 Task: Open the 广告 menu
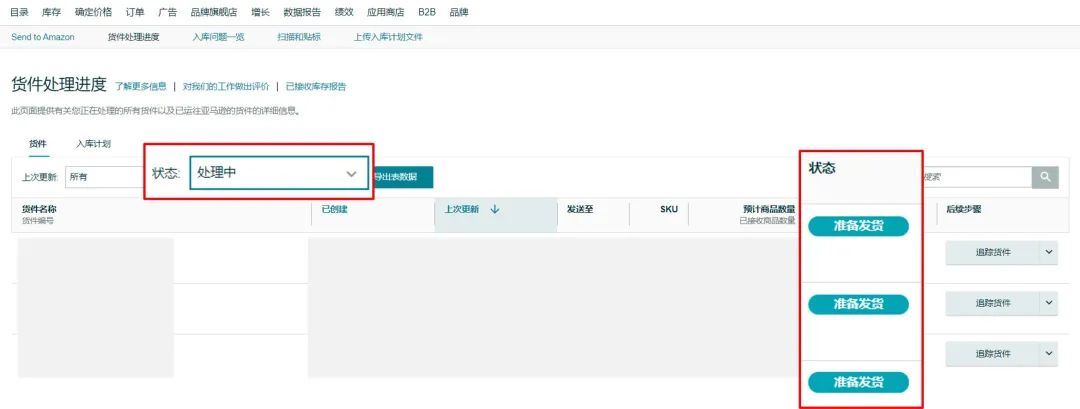[167, 12]
